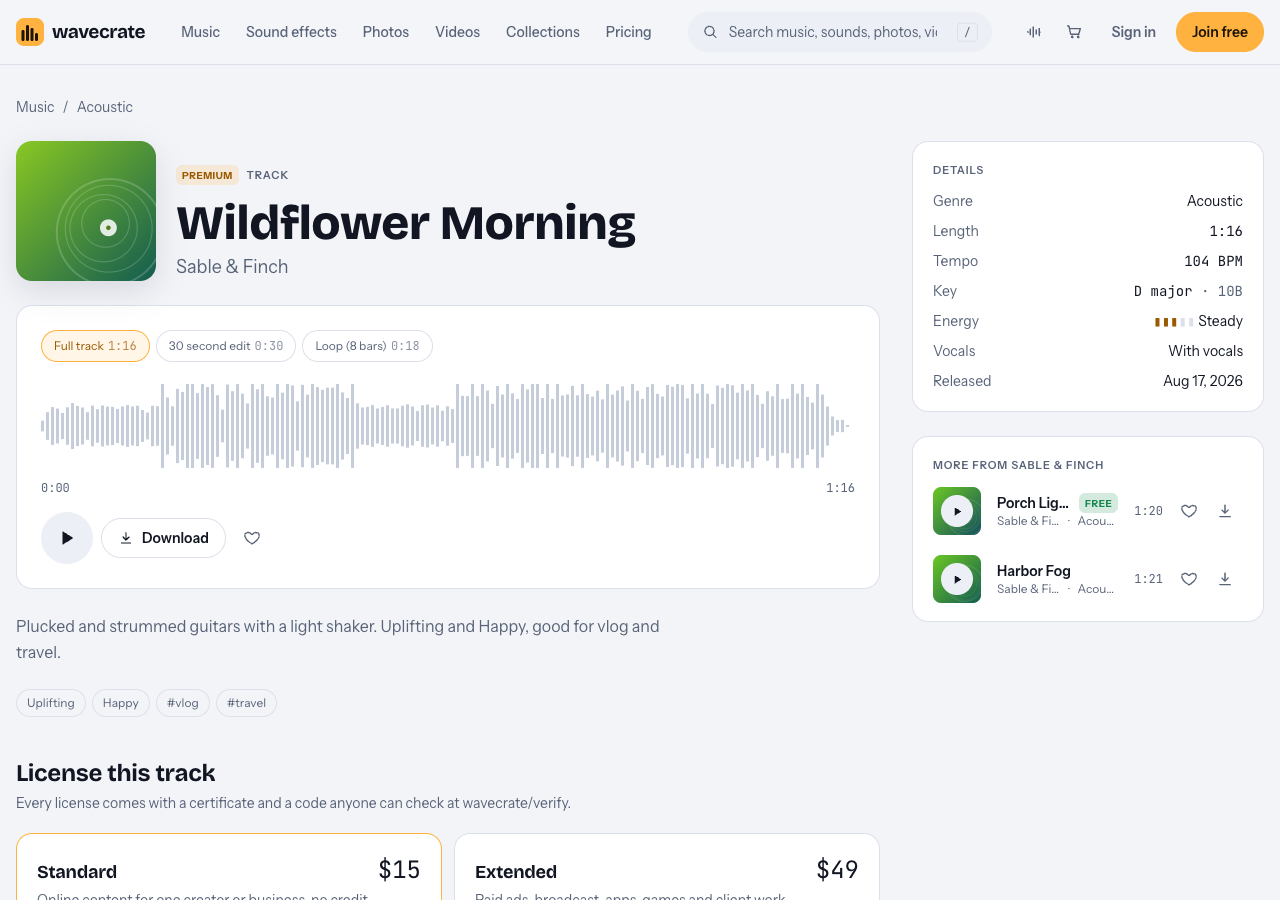This screenshot has height=900, width=1280.
Task: Download the Harbor Fog track
Action: point(1225,579)
